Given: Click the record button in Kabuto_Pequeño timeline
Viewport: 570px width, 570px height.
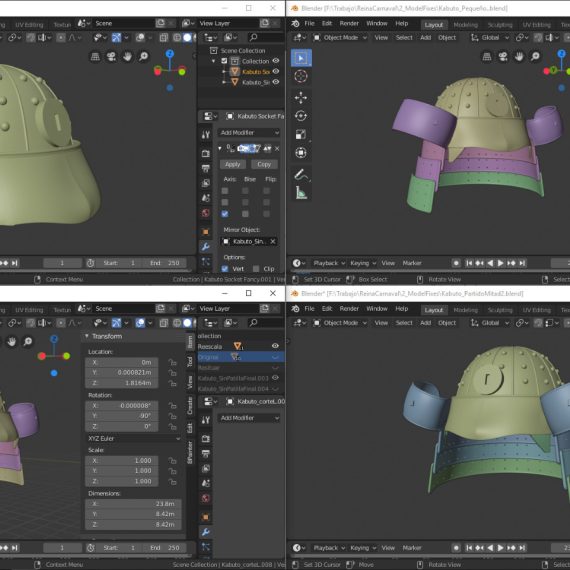Looking at the screenshot, I should (x=456, y=263).
